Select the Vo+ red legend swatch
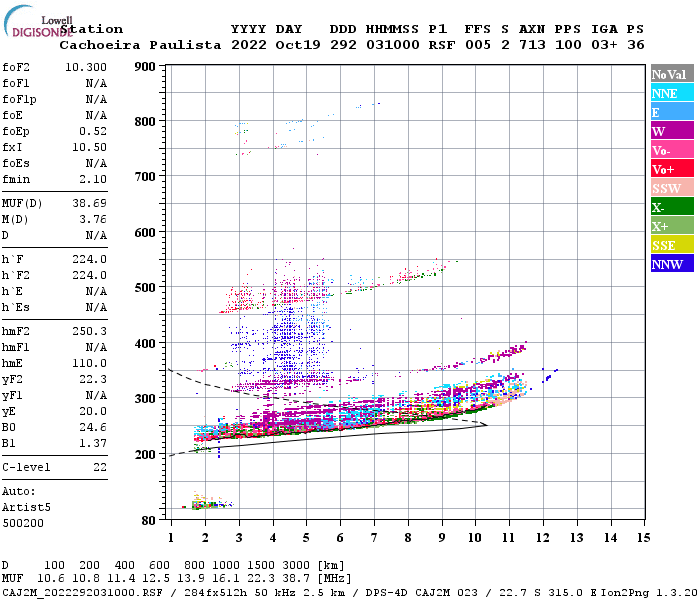This screenshot has height=600, width=700. [672, 169]
